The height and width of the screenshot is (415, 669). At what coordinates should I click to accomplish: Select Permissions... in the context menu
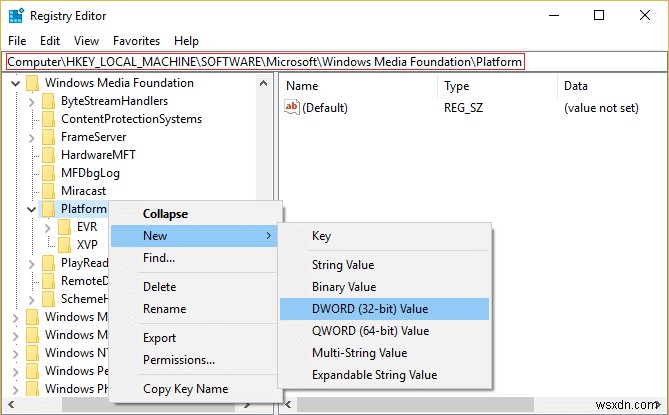pos(179,360)
